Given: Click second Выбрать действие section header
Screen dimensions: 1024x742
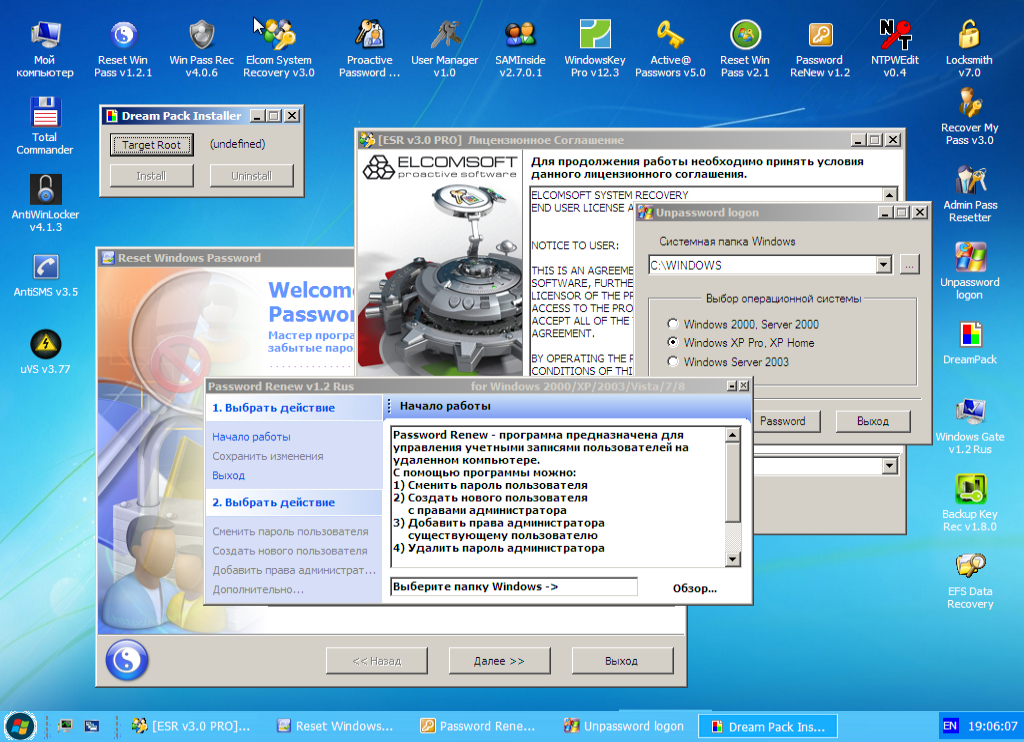Looking at the screenshot, I should point(295,502).
